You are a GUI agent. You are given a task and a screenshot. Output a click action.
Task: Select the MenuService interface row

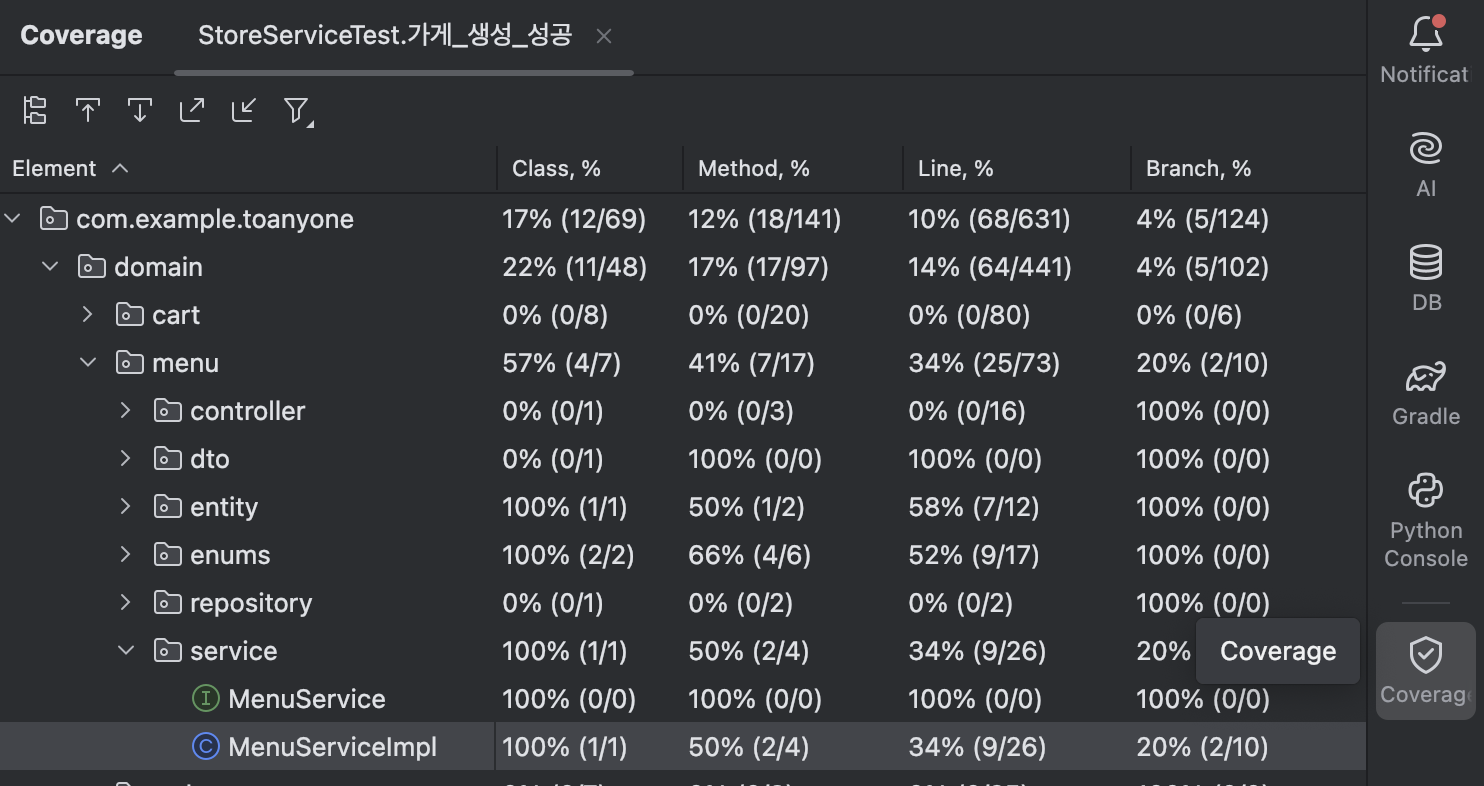coord(306,698)
